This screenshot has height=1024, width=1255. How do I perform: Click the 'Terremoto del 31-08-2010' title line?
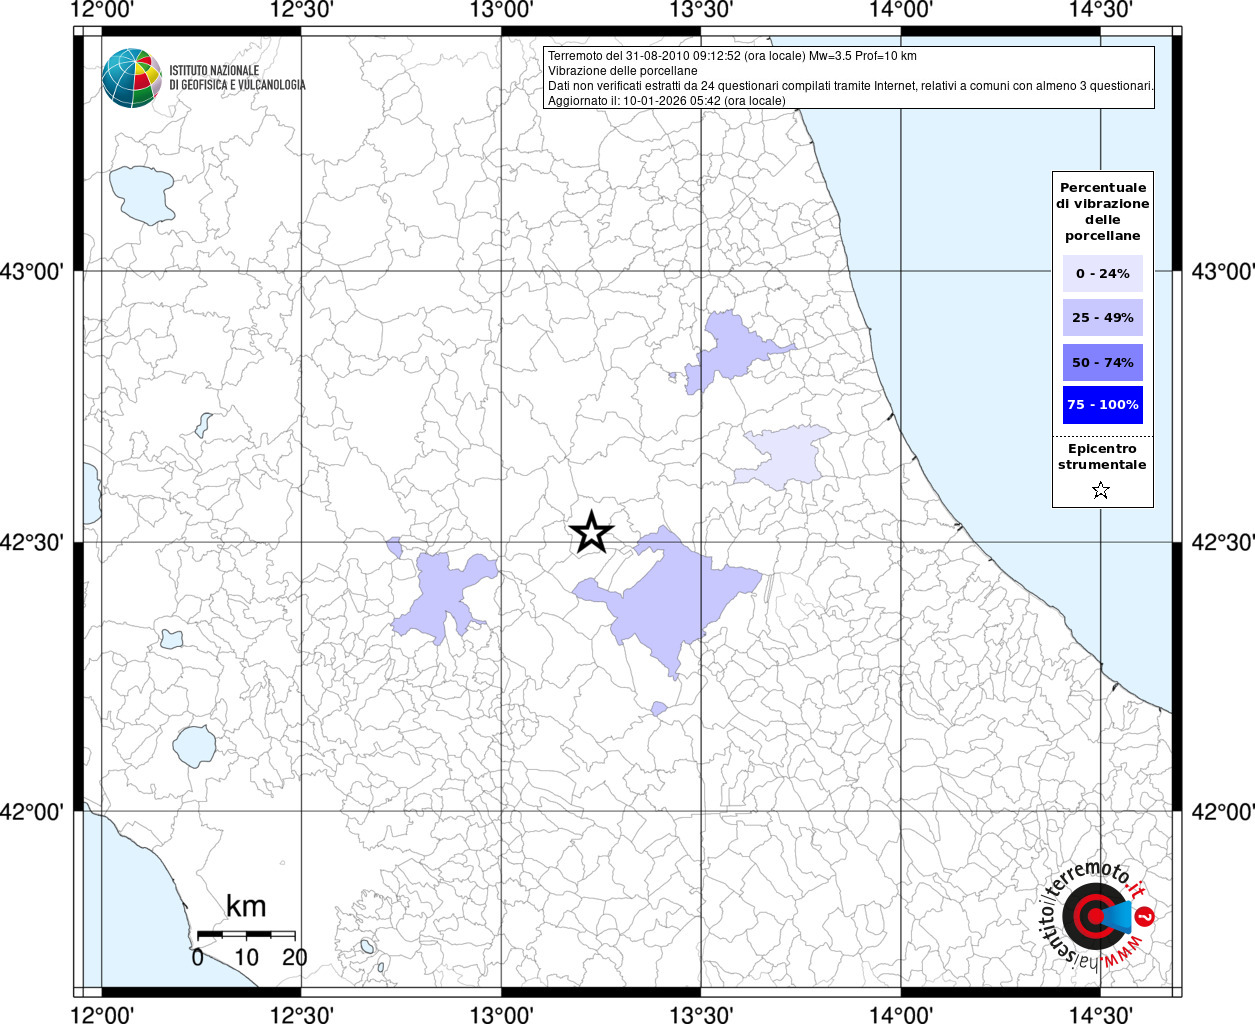[x=732, y=56]
